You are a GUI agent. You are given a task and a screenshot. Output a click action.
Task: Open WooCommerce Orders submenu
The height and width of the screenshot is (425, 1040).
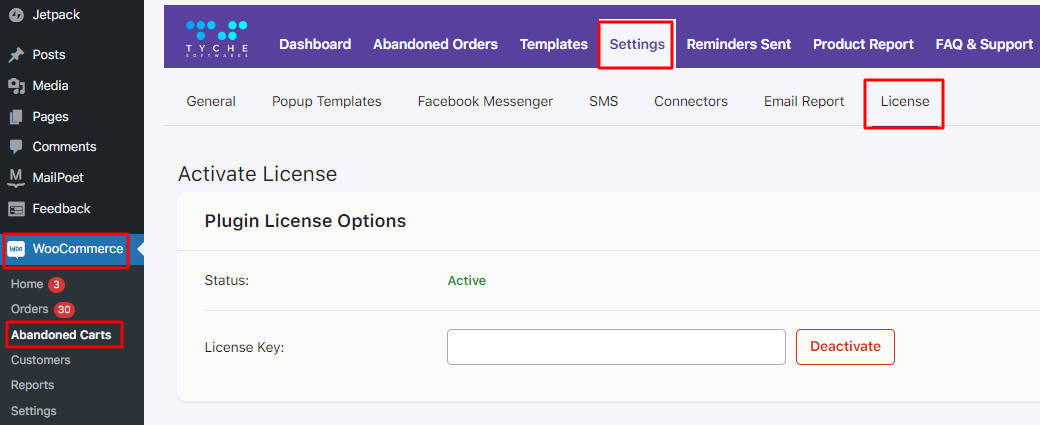pyautogui.click(x=30, y=309)
